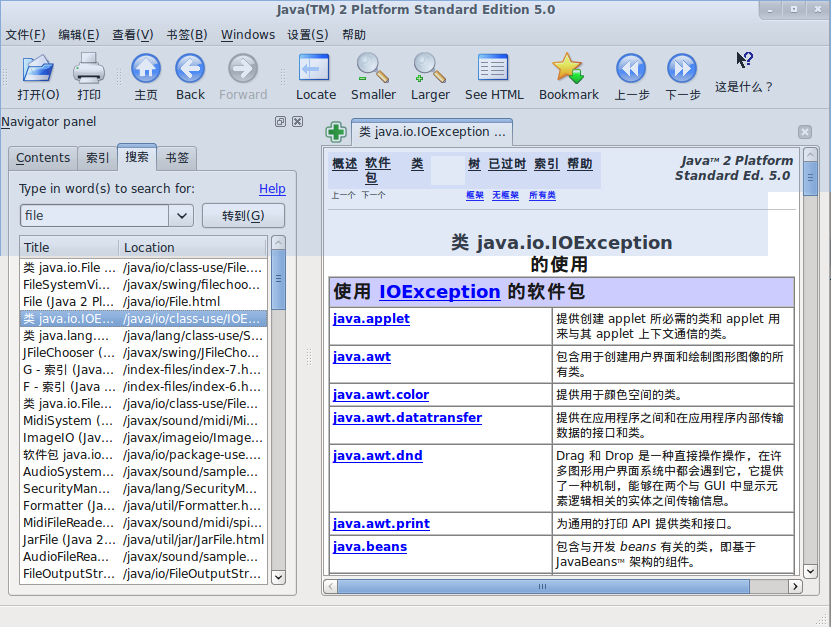Switch to the Contents tab
This screenshot has width=831, height=627.
(x=43, y=158)
